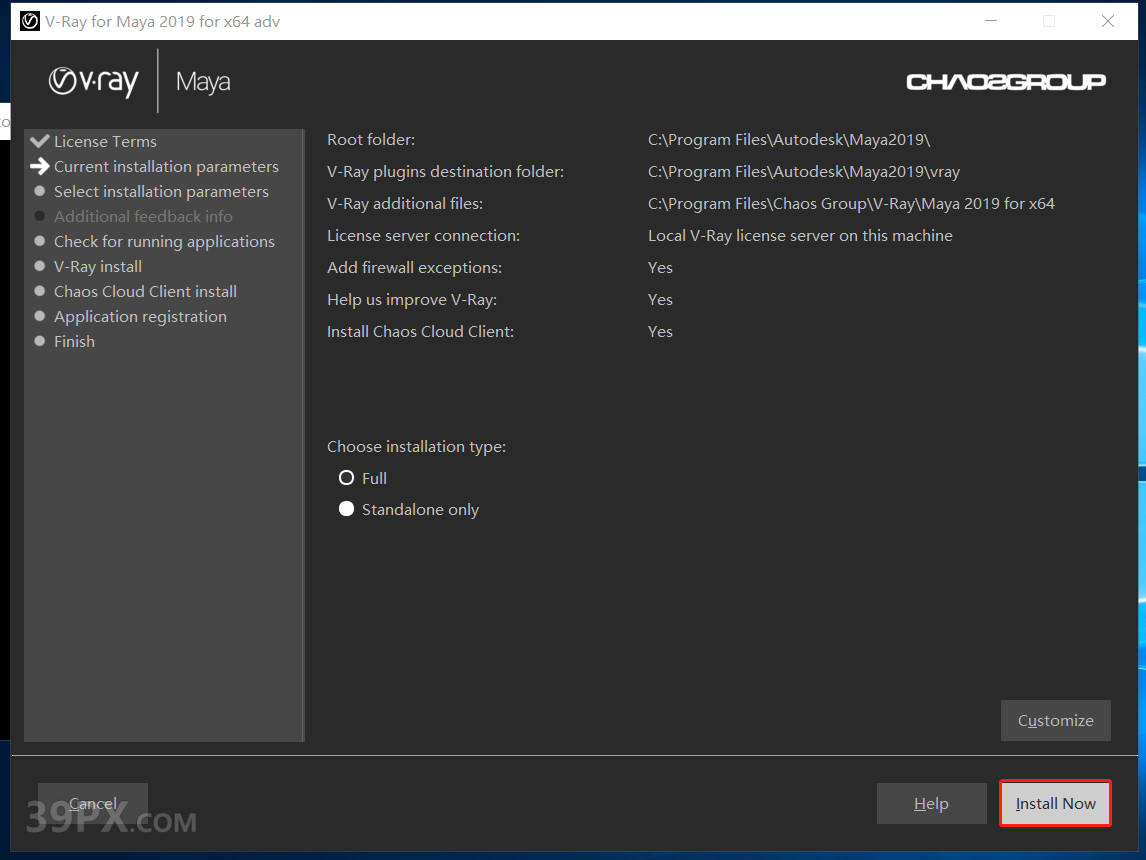The width and height of the screenshot is (1146, 860).
Task: Click Yes beside Help us improve V-Ray
Action: (660, 300)
